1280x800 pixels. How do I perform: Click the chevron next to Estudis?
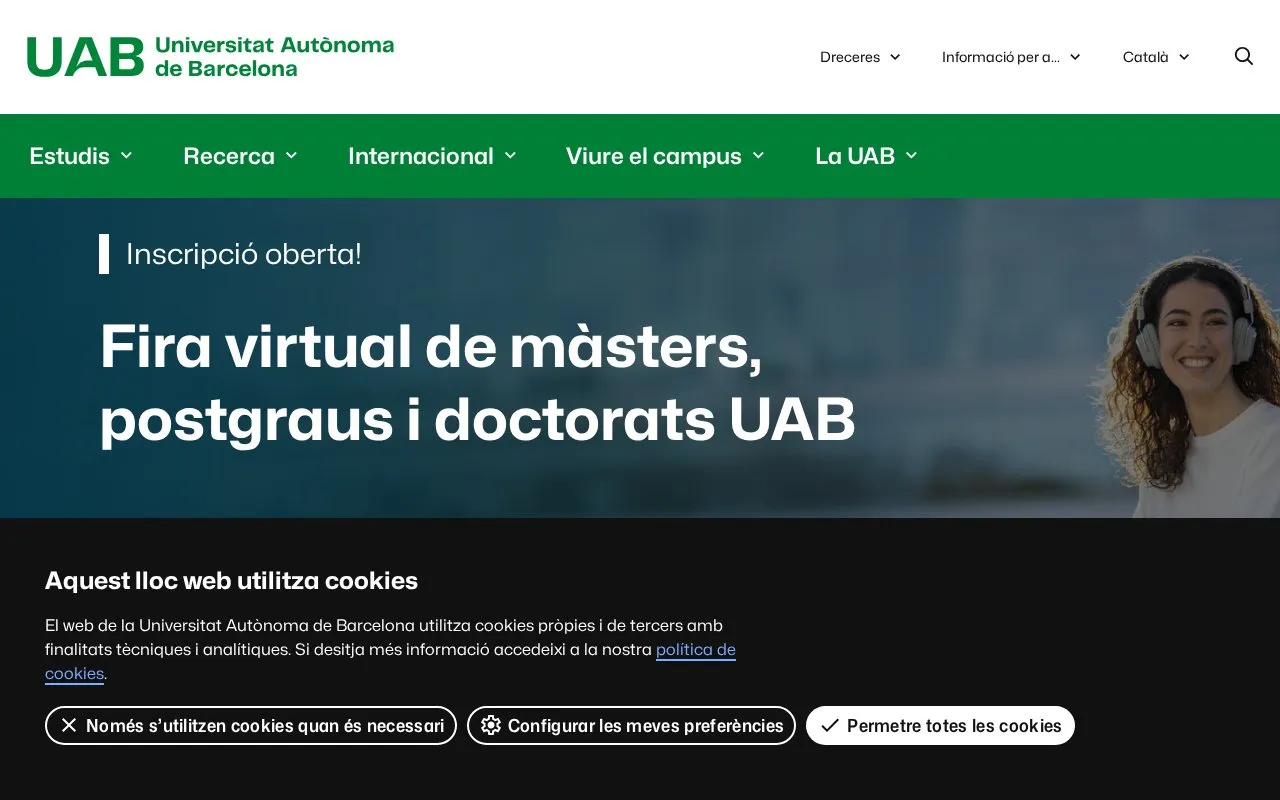click(126, 155)
